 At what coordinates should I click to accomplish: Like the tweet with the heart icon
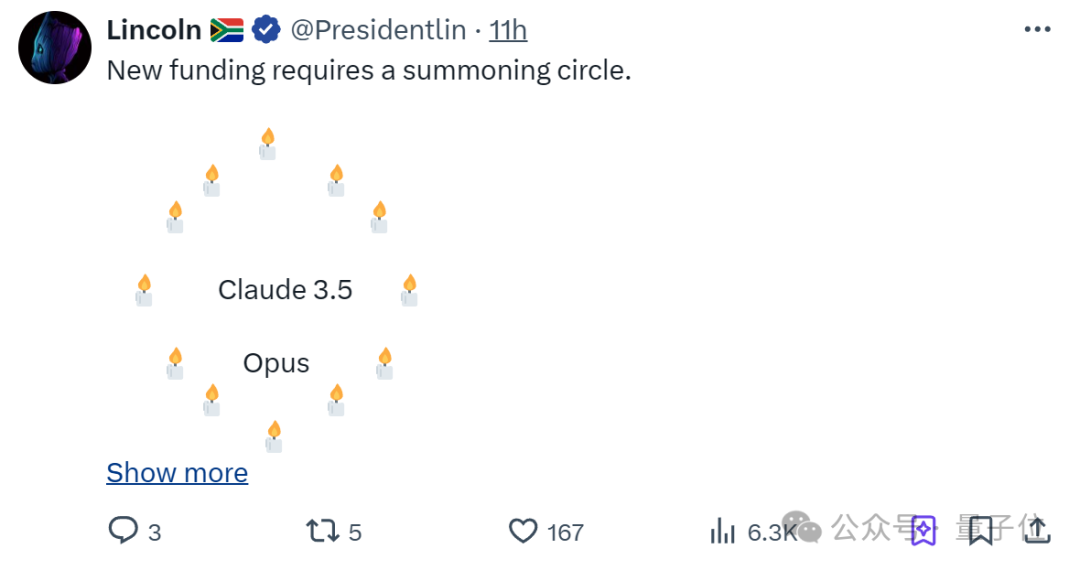click(523, 531)
